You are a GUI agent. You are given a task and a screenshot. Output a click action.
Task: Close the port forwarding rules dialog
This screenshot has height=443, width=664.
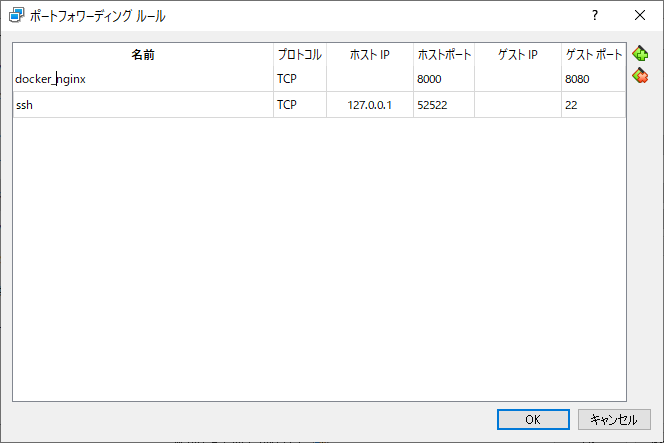[x=640, y=15]
